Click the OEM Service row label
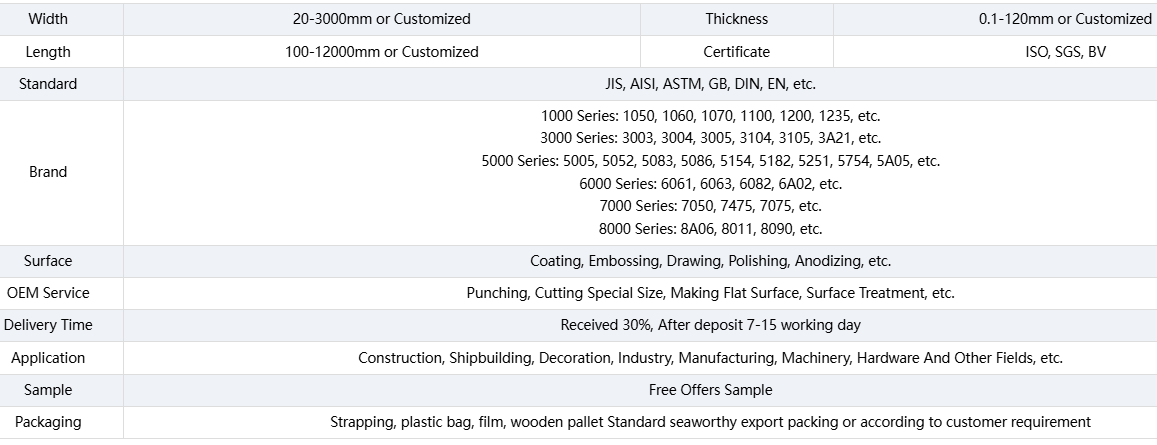The image size is (1157, 445). click(x=47, y=293)
